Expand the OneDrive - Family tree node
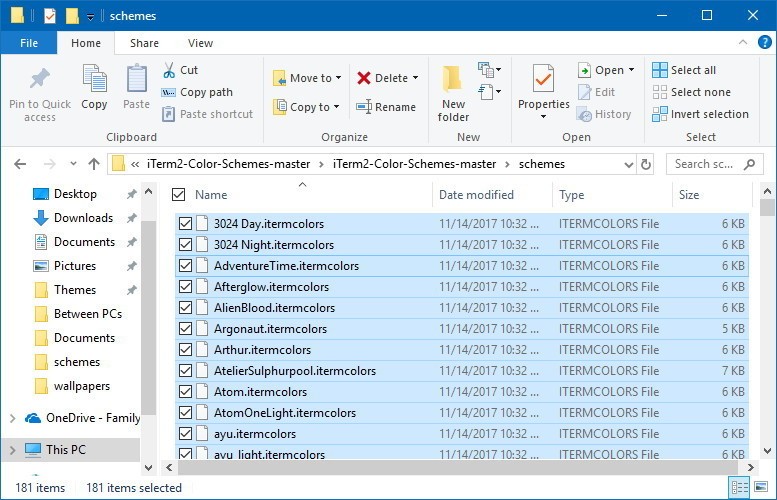 pyautogui.click(x=12, y=418)
